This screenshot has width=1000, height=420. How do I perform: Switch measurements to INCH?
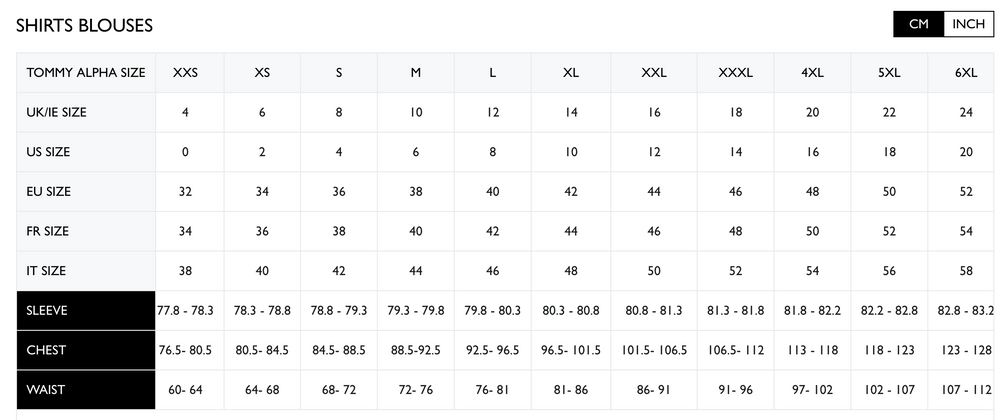968,24
